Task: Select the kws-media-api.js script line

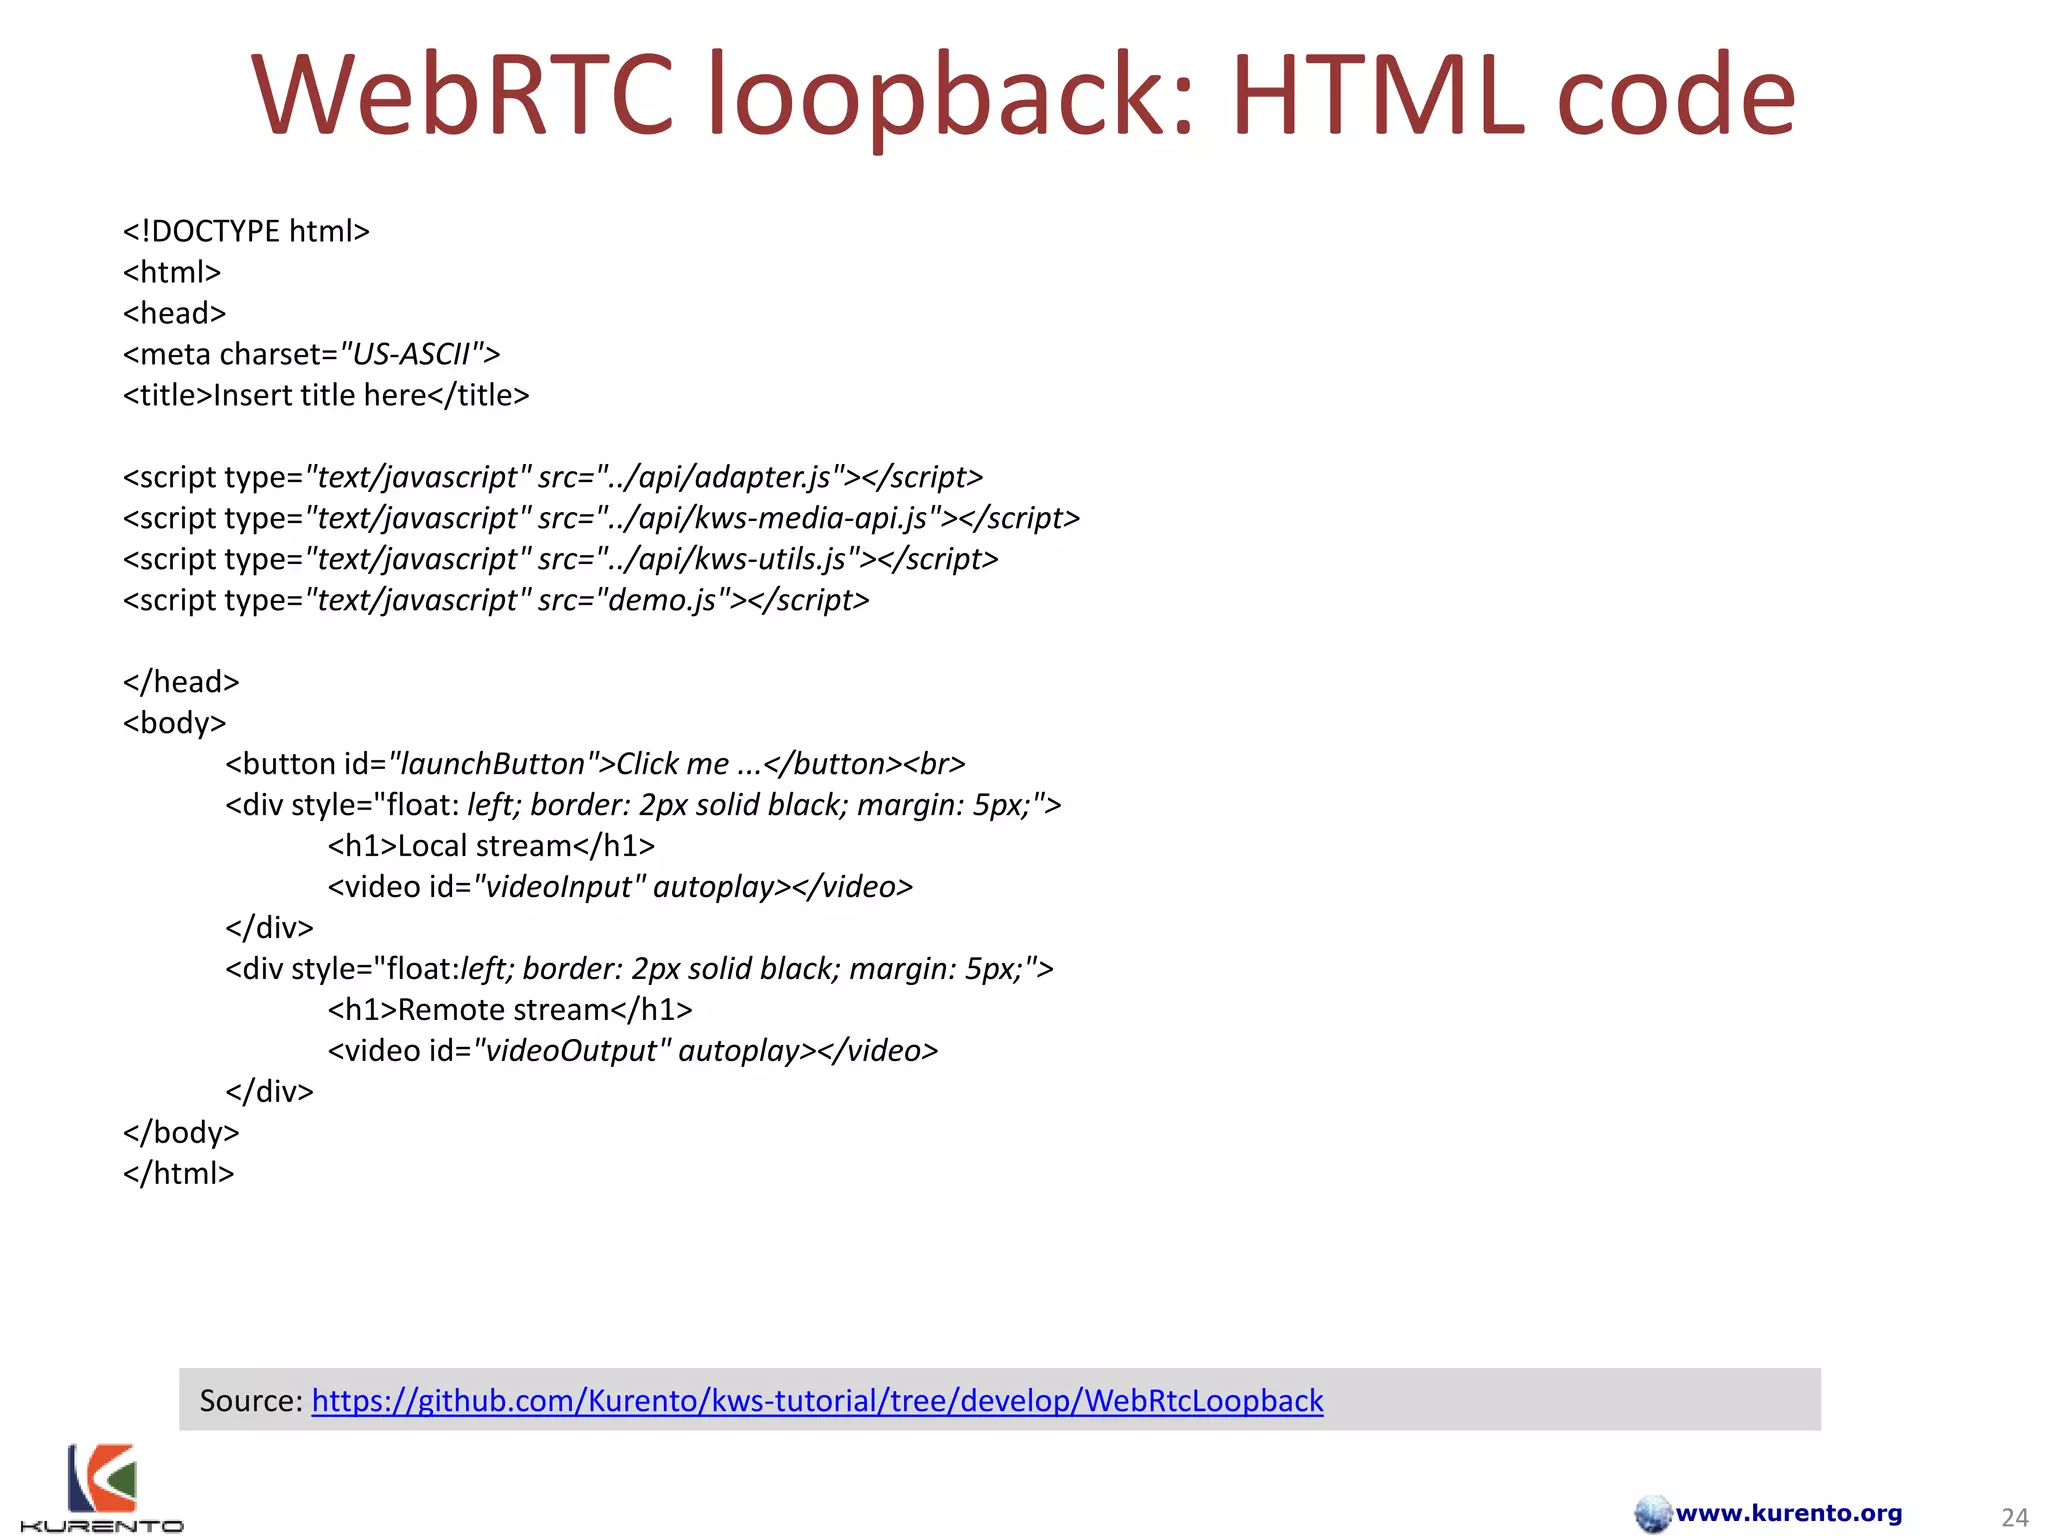Action: [601, 518]
